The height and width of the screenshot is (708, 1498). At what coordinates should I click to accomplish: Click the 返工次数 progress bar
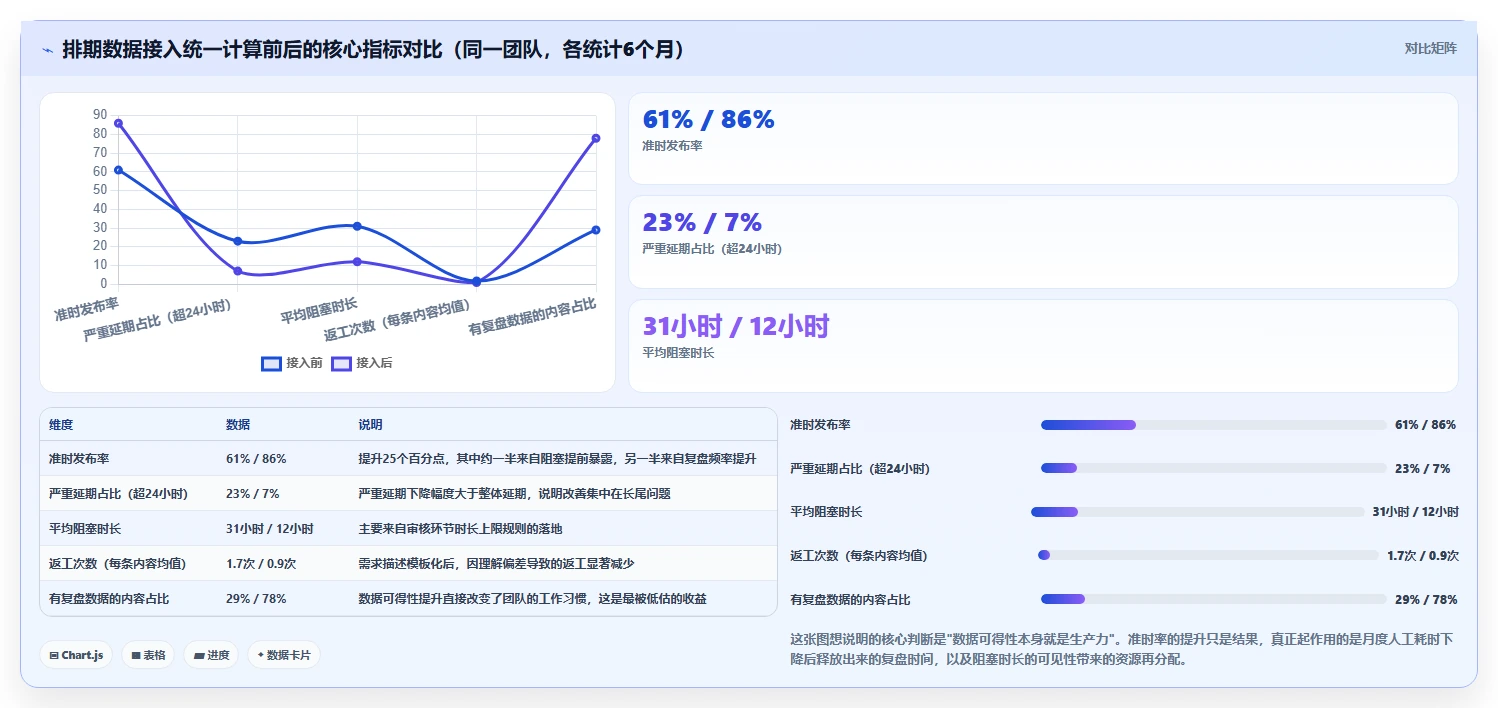1208,555
